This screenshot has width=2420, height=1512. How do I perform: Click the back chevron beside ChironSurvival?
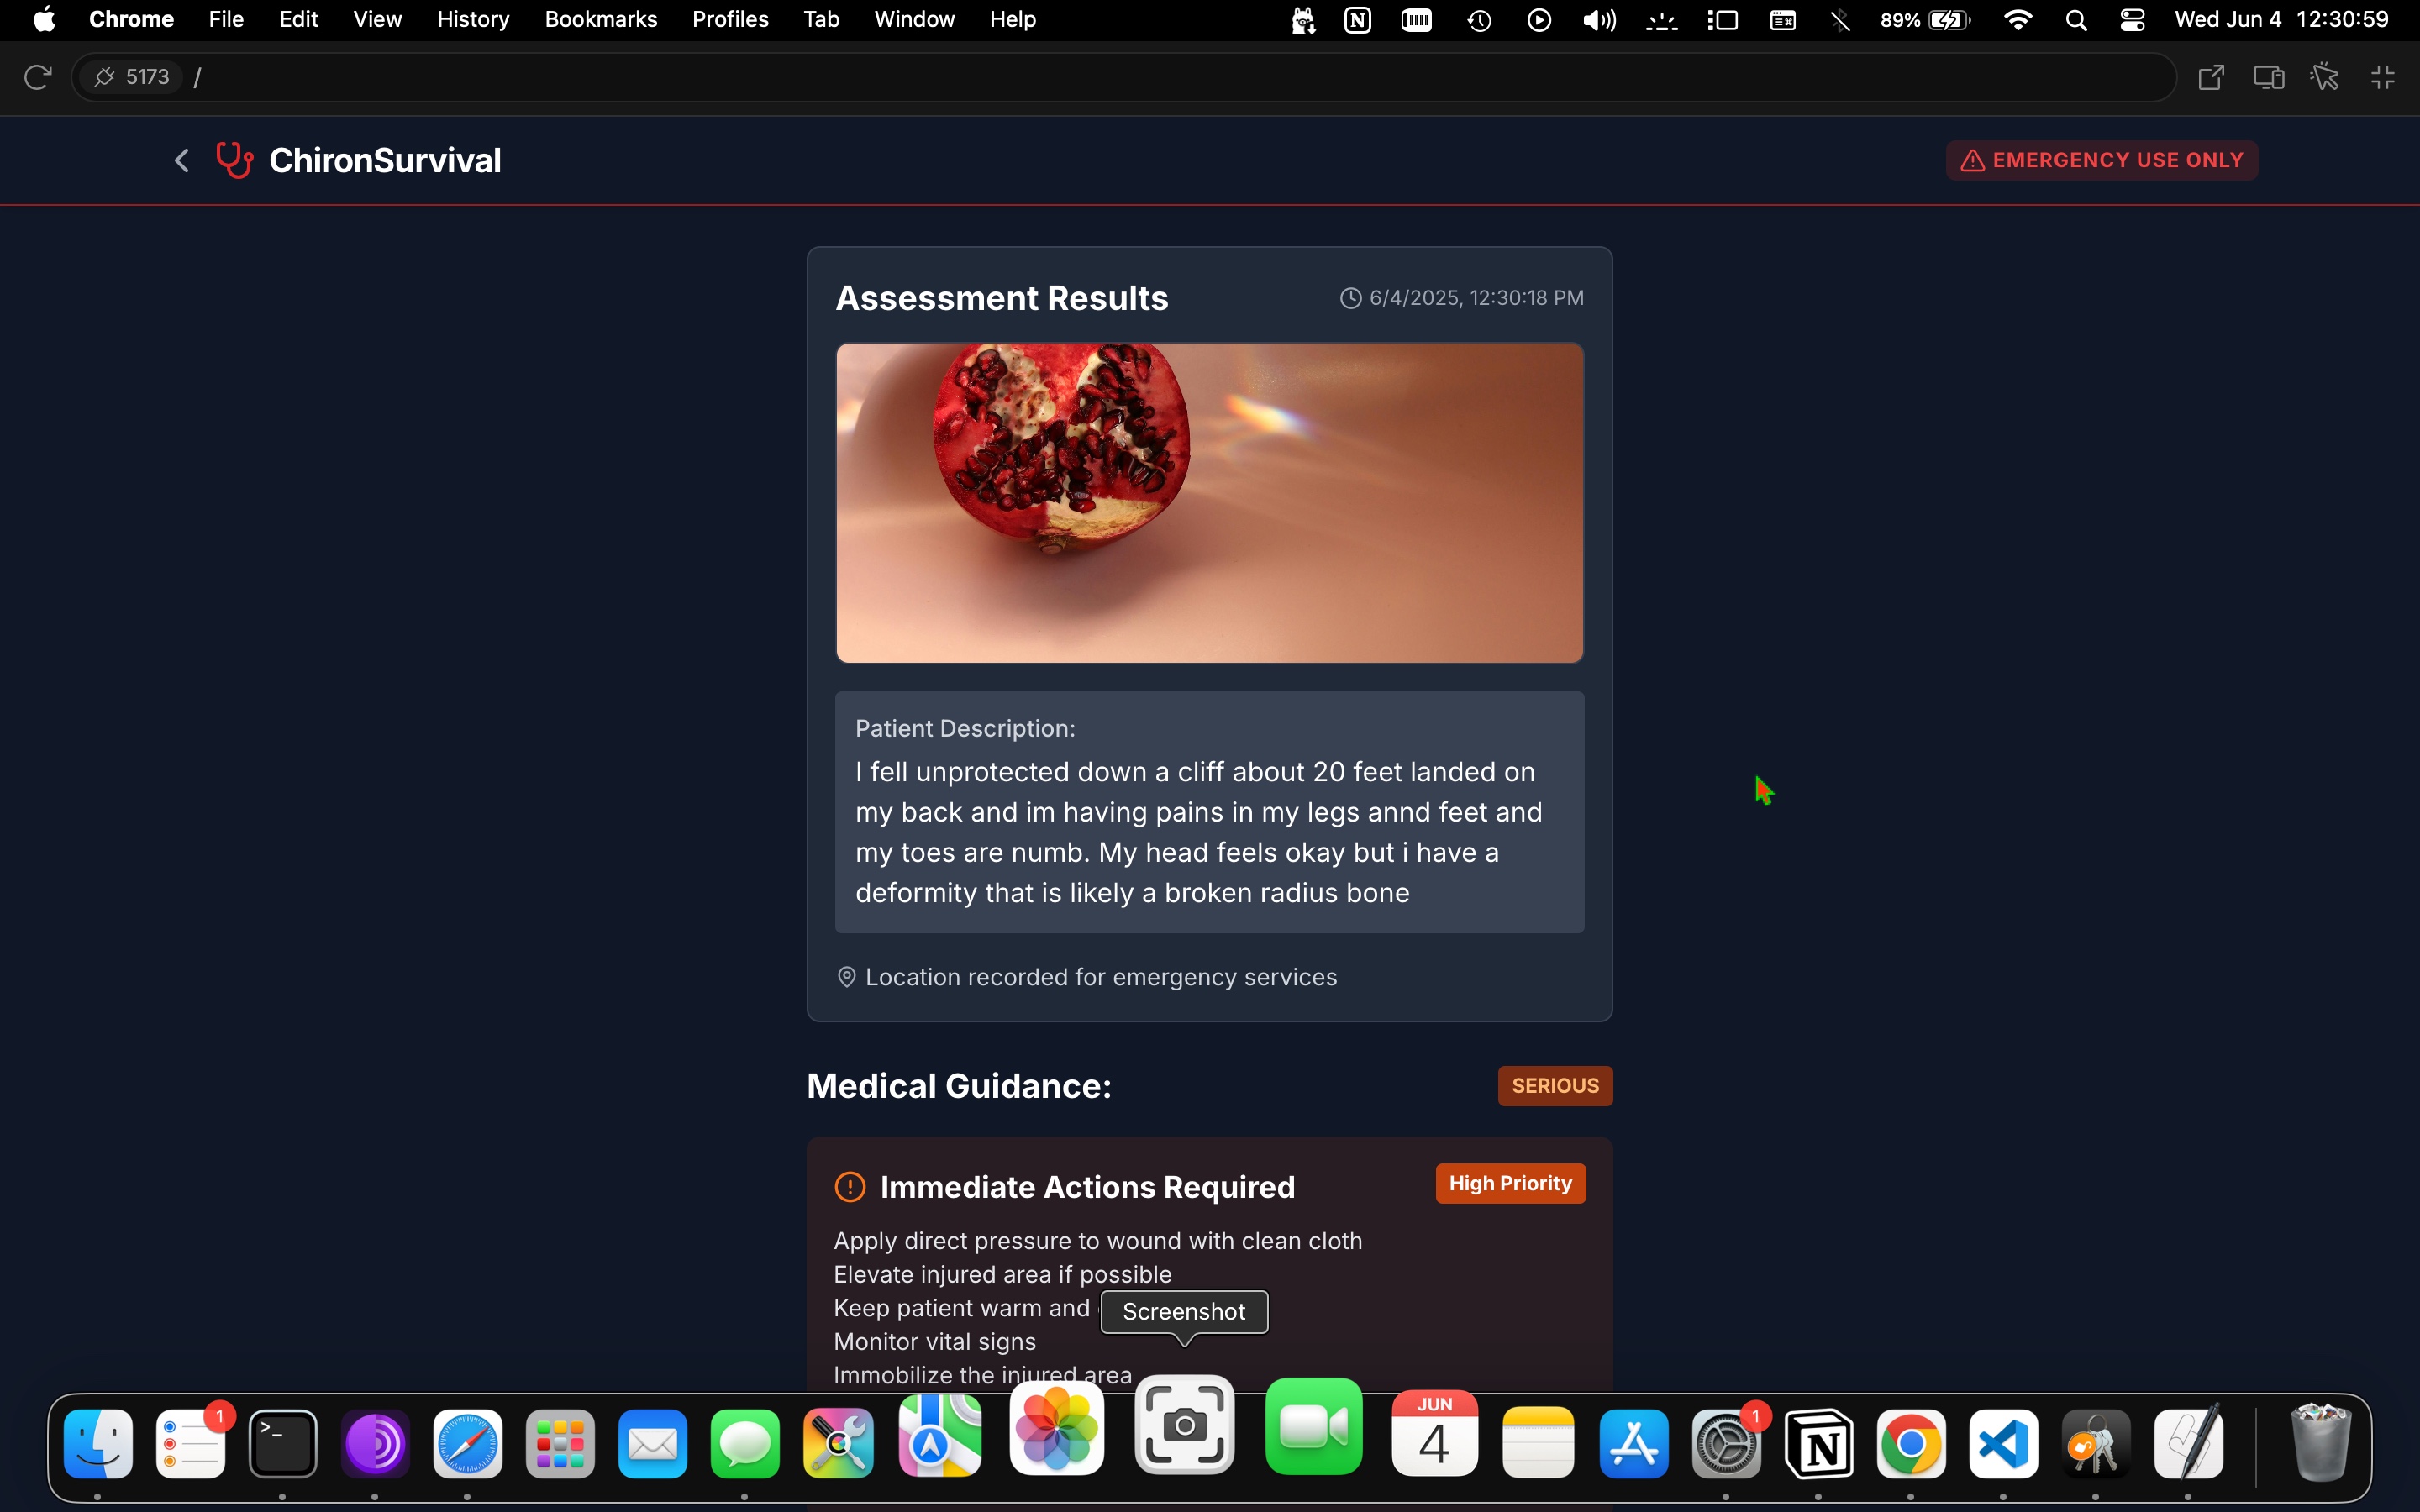point(182,160)
